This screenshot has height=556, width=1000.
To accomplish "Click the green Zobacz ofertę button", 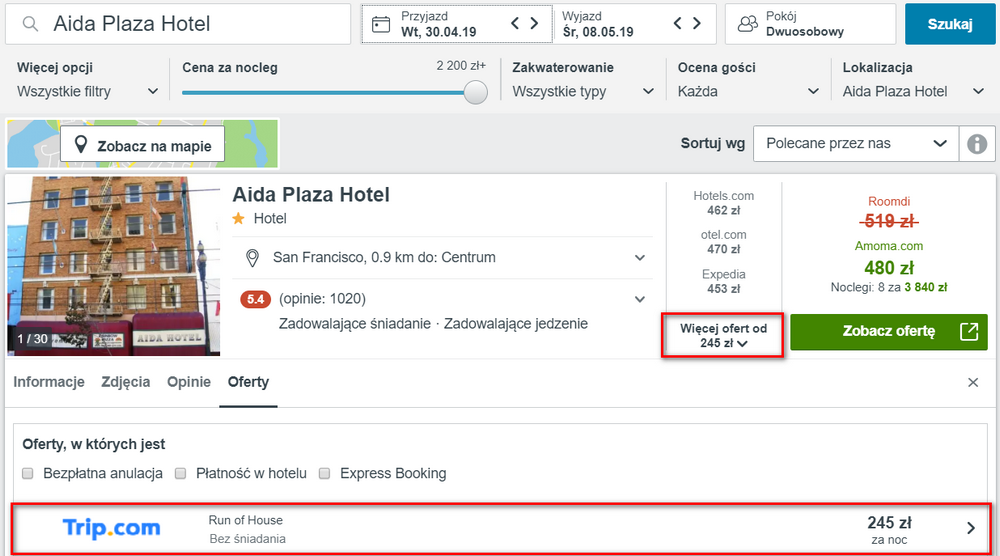I will (x=889, y=332).
